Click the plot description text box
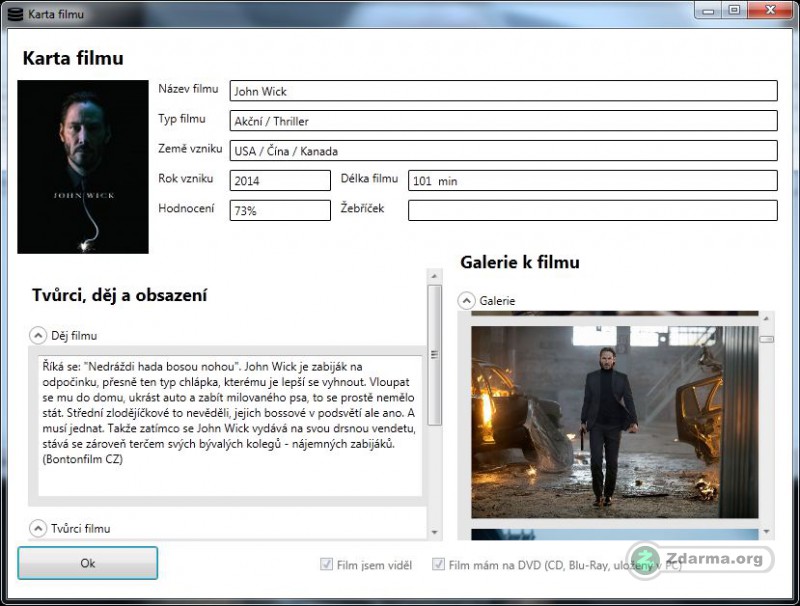 230,426
